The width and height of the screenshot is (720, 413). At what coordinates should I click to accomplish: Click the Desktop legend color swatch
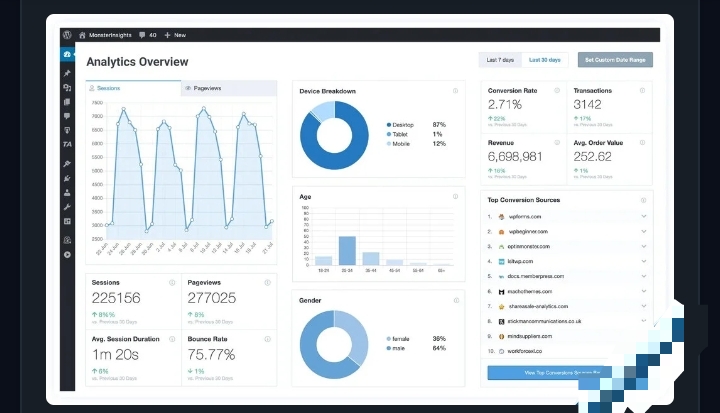389,125
